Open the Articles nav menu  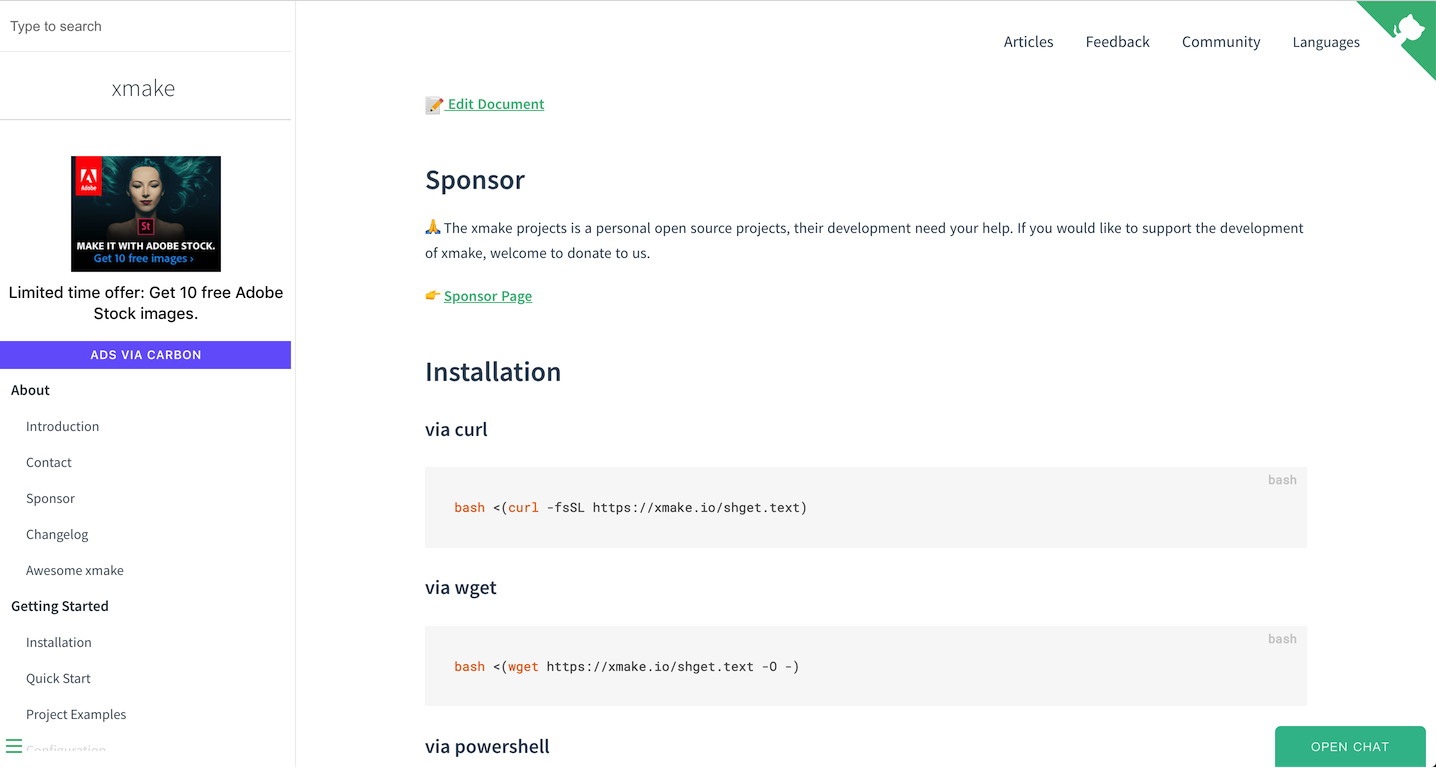[1028, 42]
